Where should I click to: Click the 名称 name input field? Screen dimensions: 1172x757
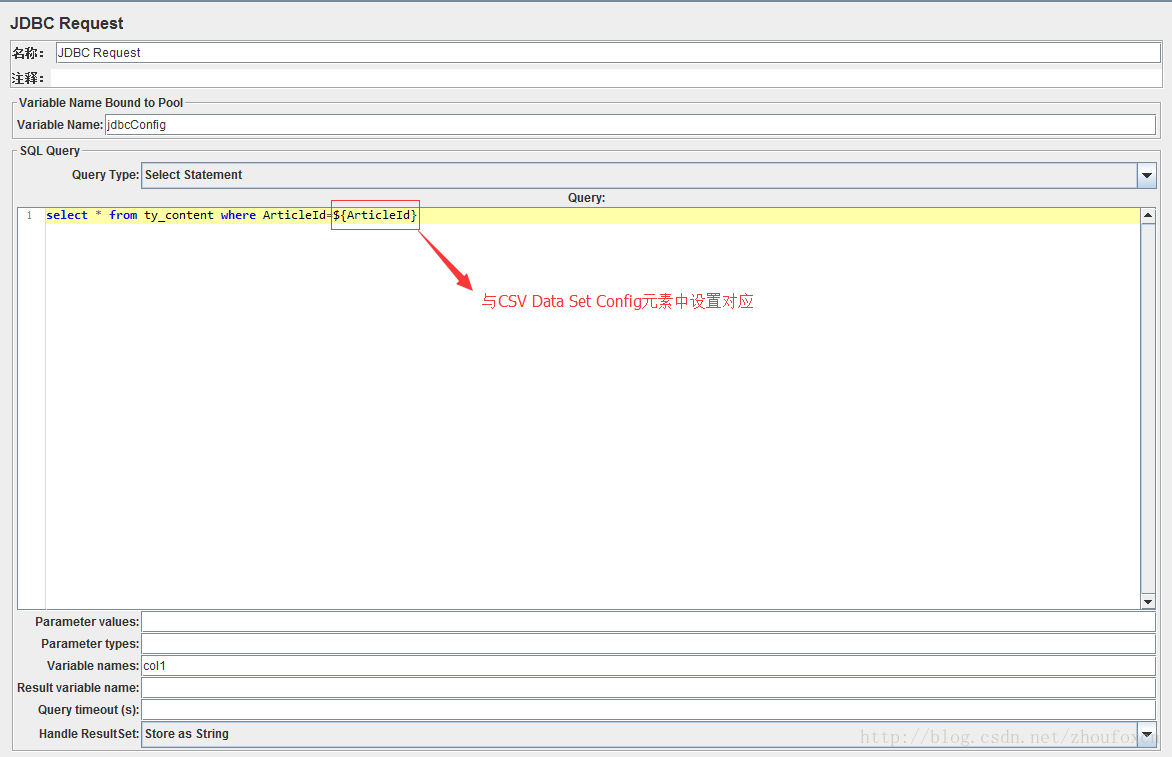(608, 52)
